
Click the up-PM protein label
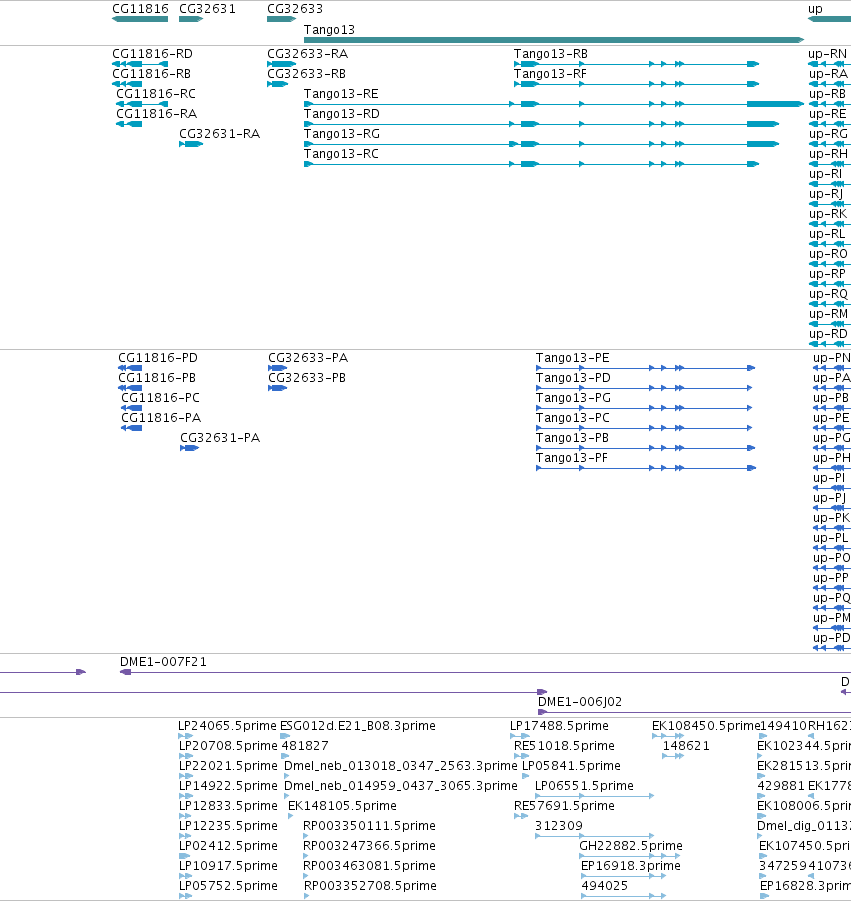pyautogui.click(x=831, y=618)
